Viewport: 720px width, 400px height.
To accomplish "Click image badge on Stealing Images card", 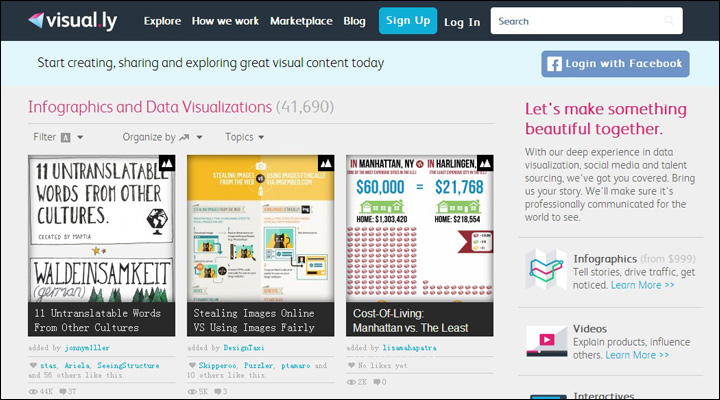I will coord(326,163).
